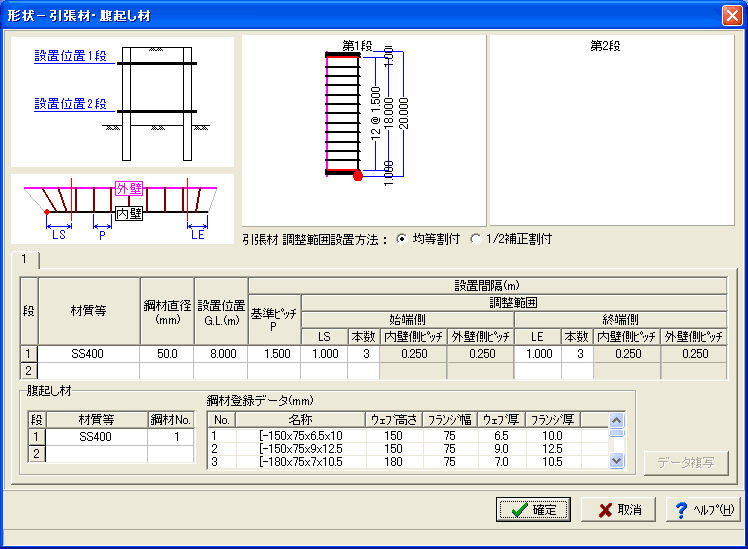
Task: Click red start-point marker in 第1段 preview
Action: (358, 176)
